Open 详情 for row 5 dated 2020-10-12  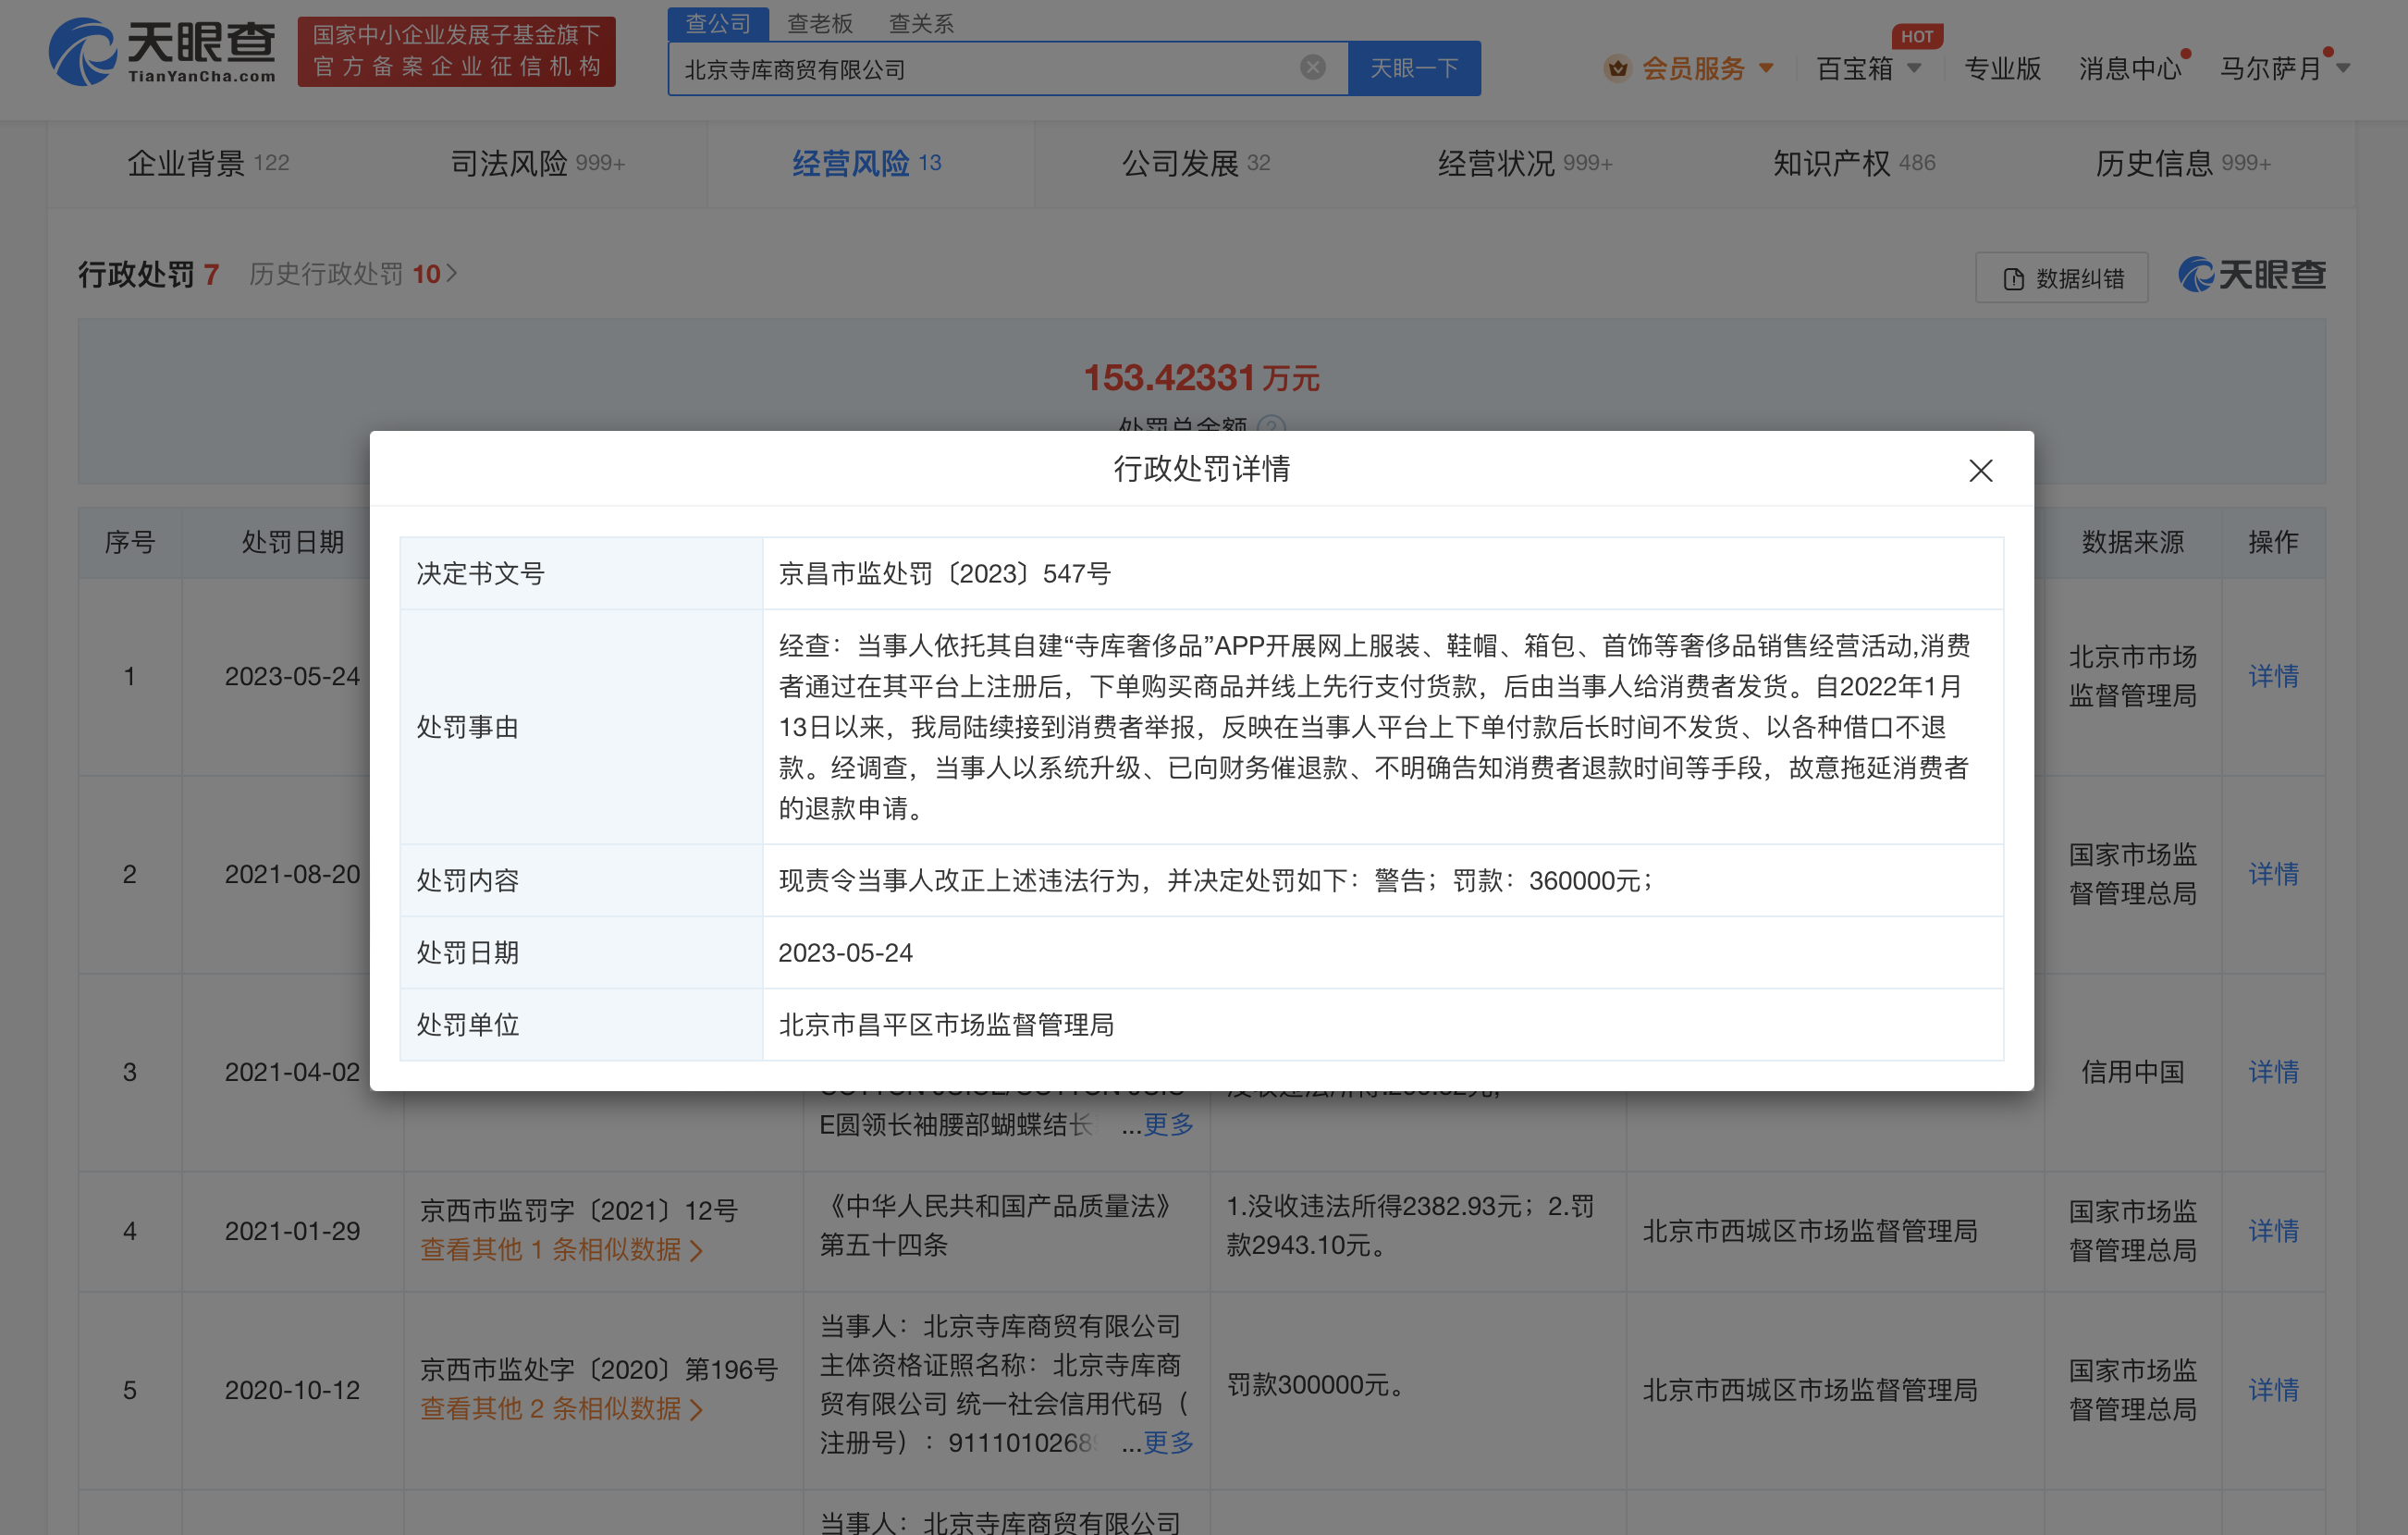point(2273,1390)
